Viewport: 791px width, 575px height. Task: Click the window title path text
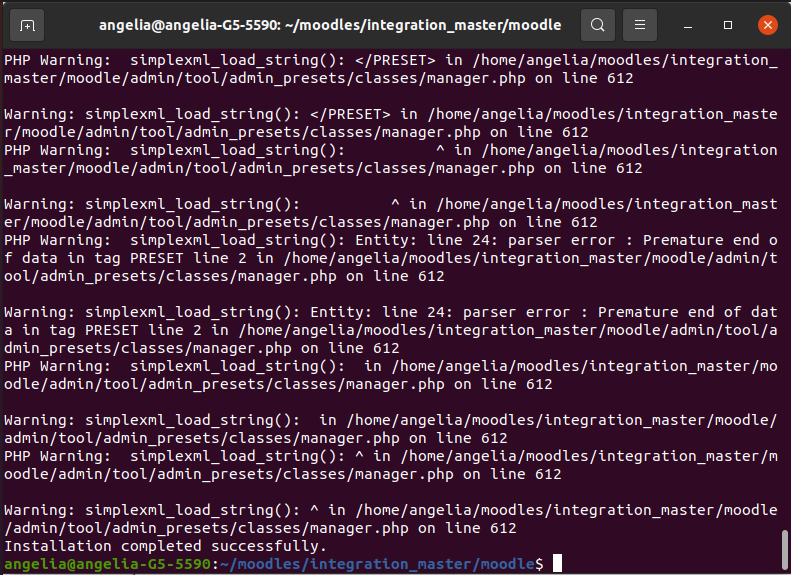coord(330,25)
